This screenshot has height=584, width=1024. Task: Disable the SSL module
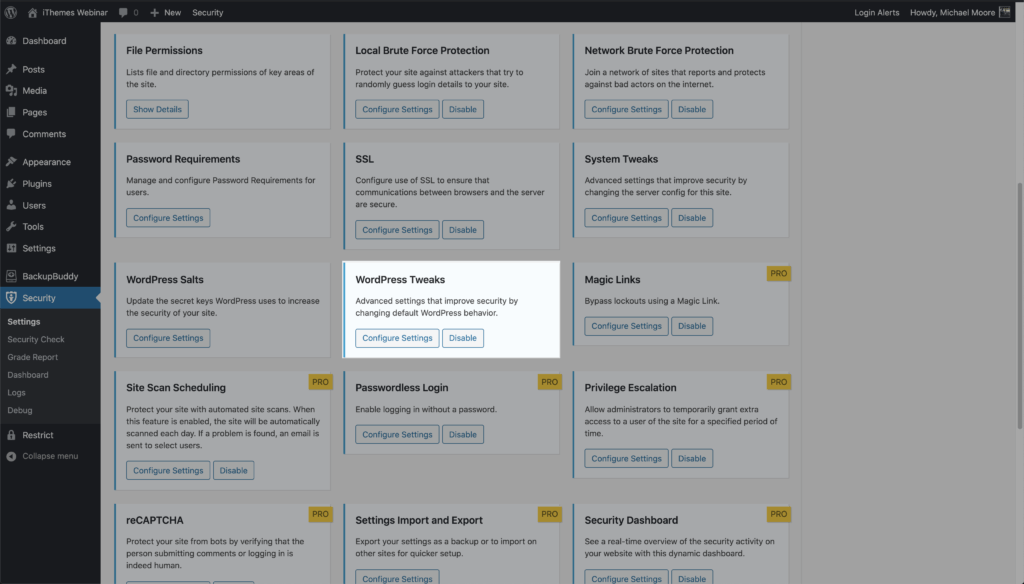(x=462, y=230)
